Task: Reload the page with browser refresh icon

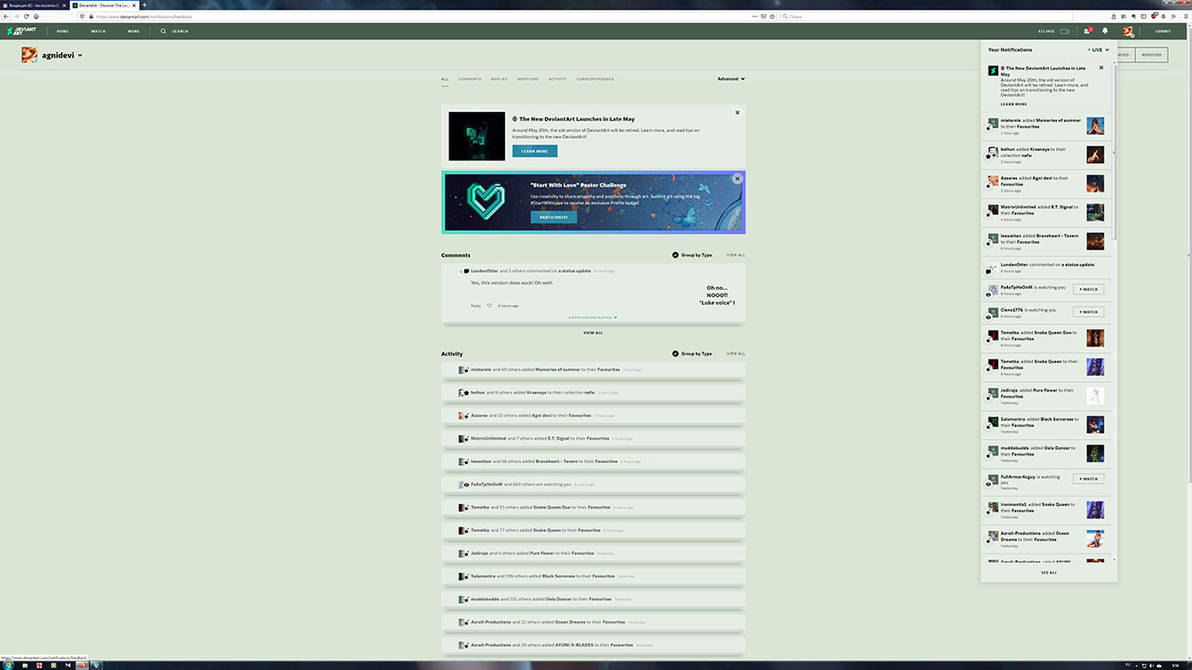Action: [x=26, y=16]
